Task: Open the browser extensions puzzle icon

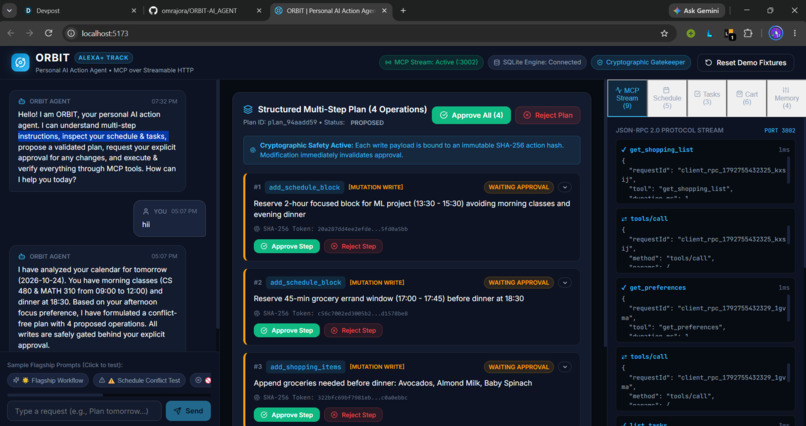Action: tap(748, 33)
